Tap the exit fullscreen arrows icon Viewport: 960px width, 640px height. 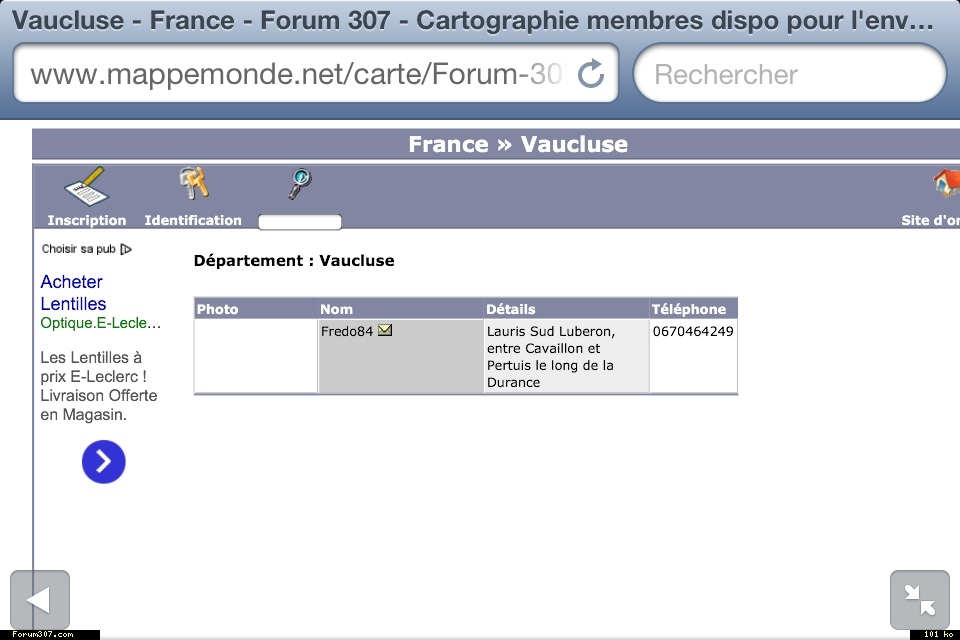tap(919, 600)
